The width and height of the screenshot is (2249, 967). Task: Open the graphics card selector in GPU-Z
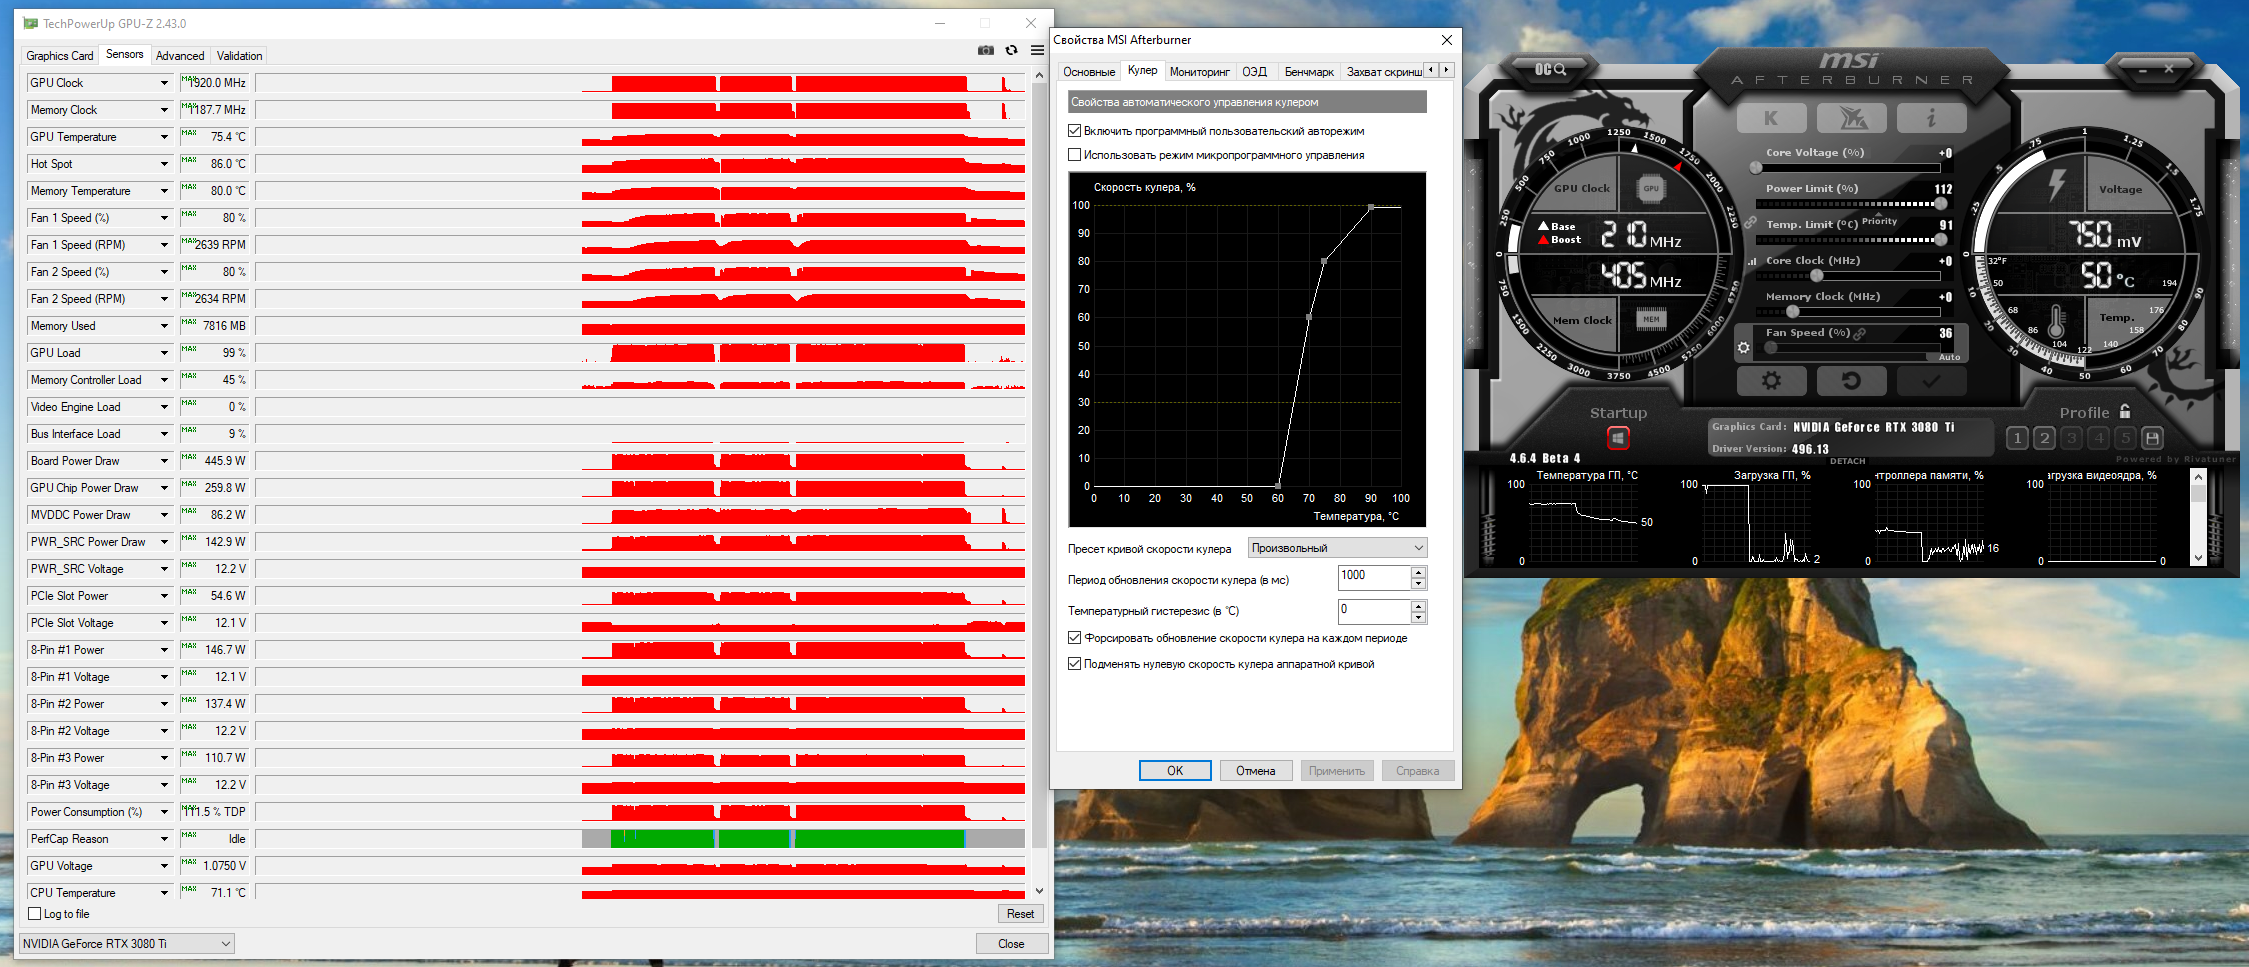pyautogui.click(x=127, y=943)
